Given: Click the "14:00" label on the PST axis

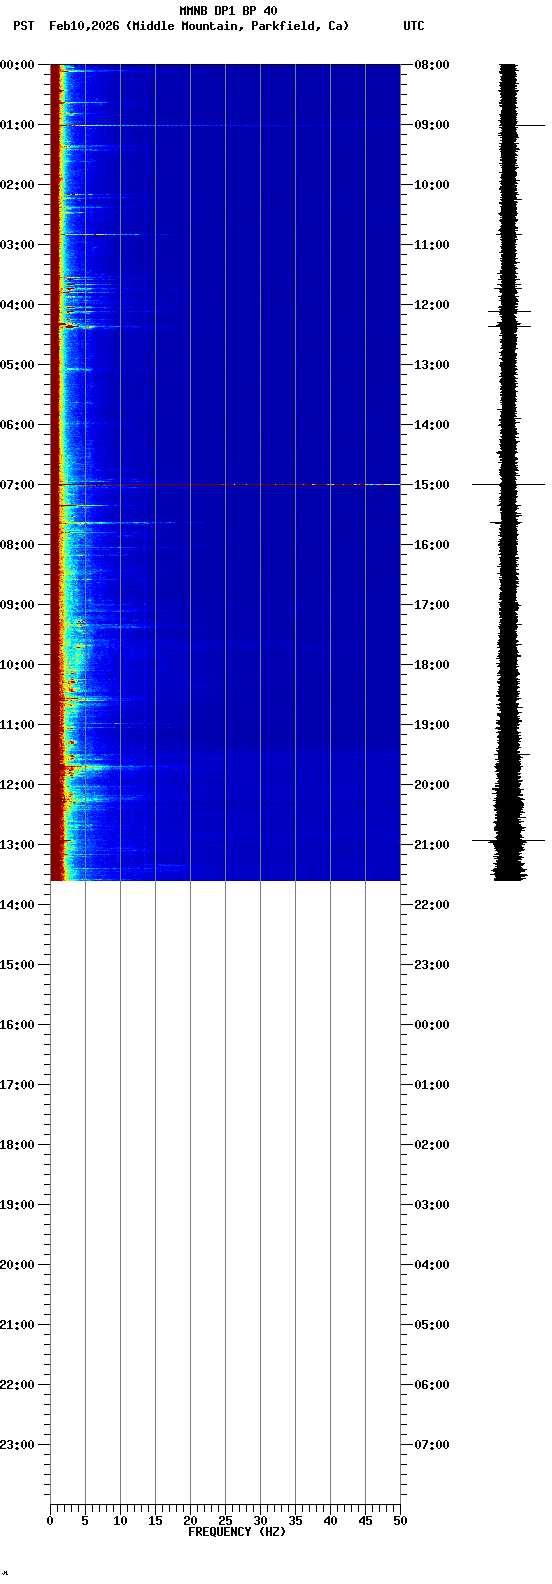Looking at the screenshot, I should pyautogui.click(x=17, y=905).
